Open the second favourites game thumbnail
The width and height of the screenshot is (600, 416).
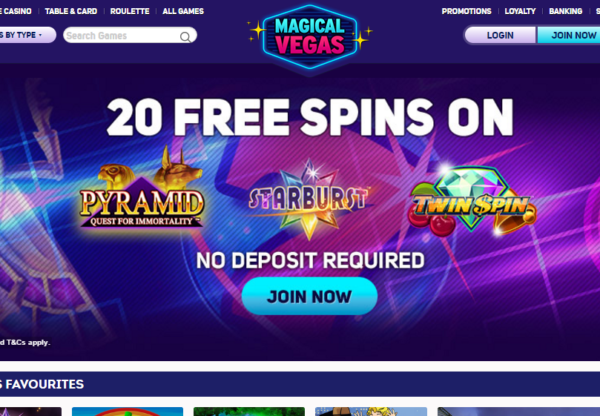point(127,411)
